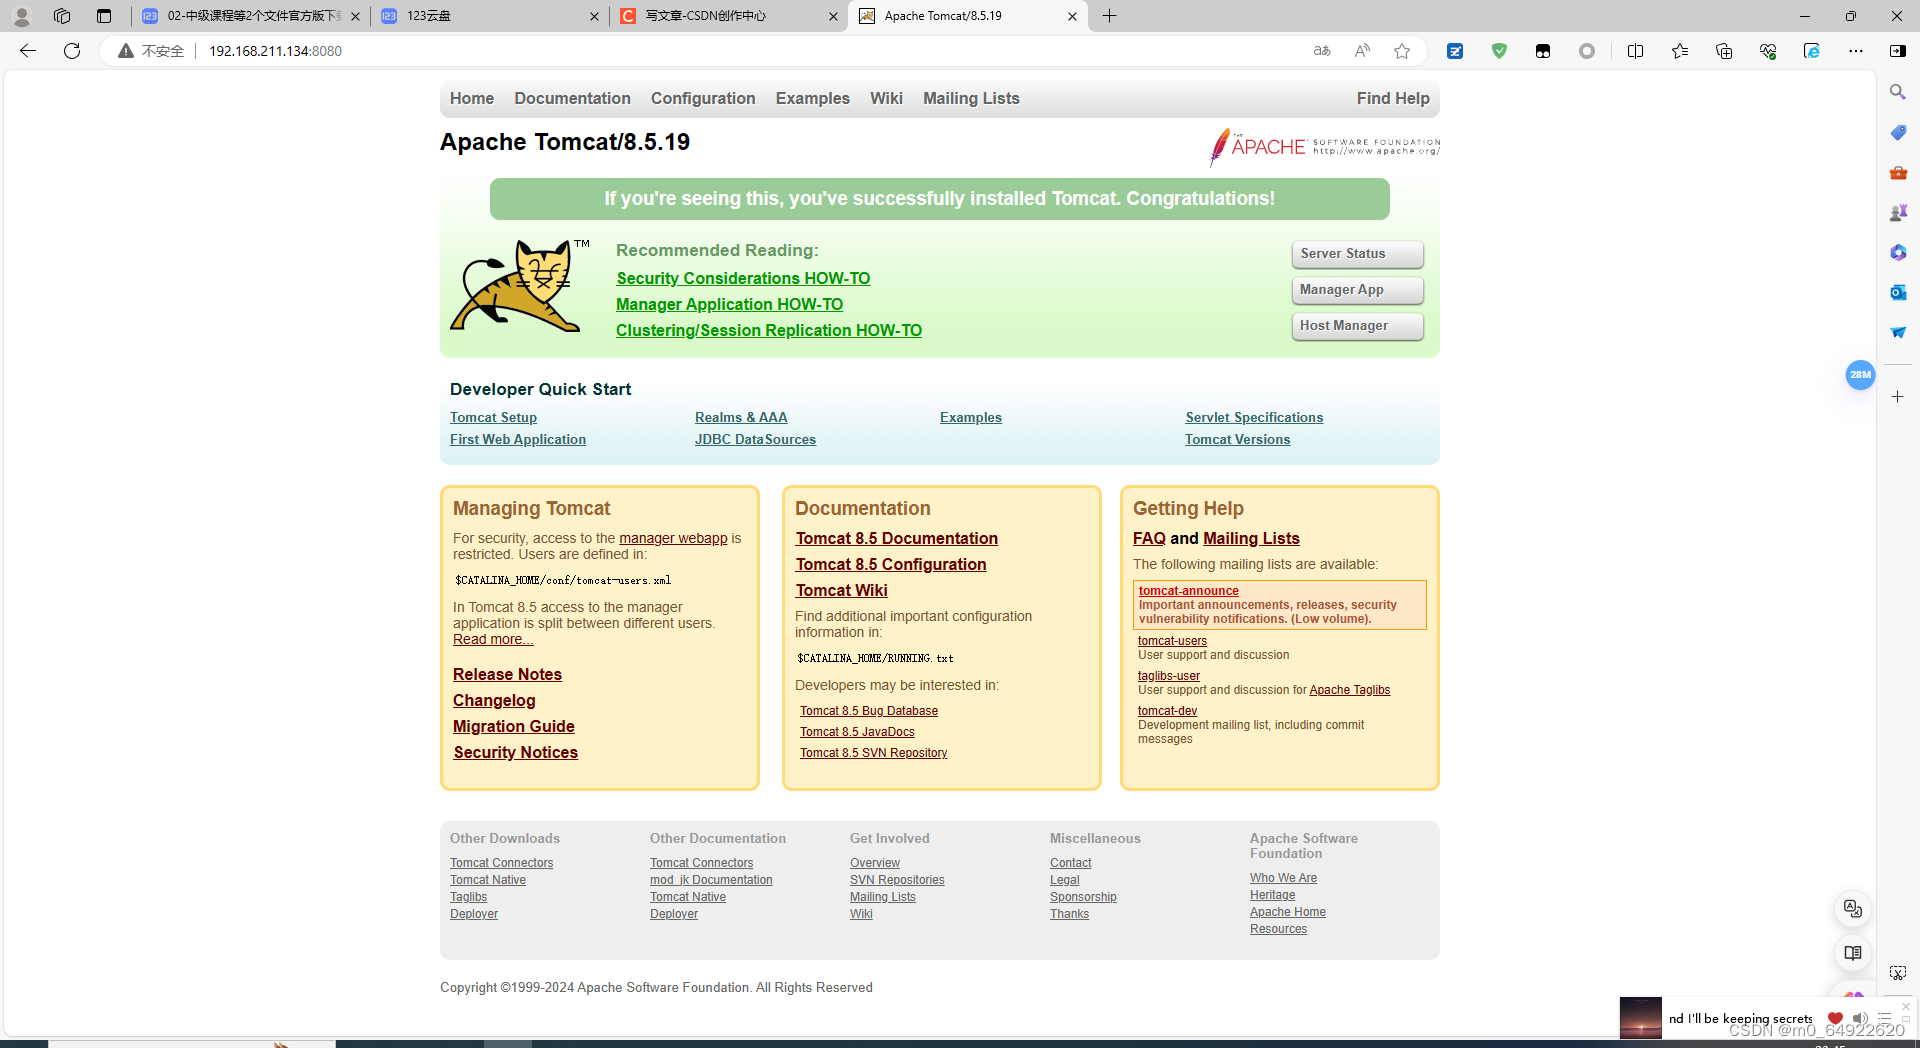The image size is (1920, 1048).
Task: Open the workspaces icon in title bar
Action: (x=62, y=16)
